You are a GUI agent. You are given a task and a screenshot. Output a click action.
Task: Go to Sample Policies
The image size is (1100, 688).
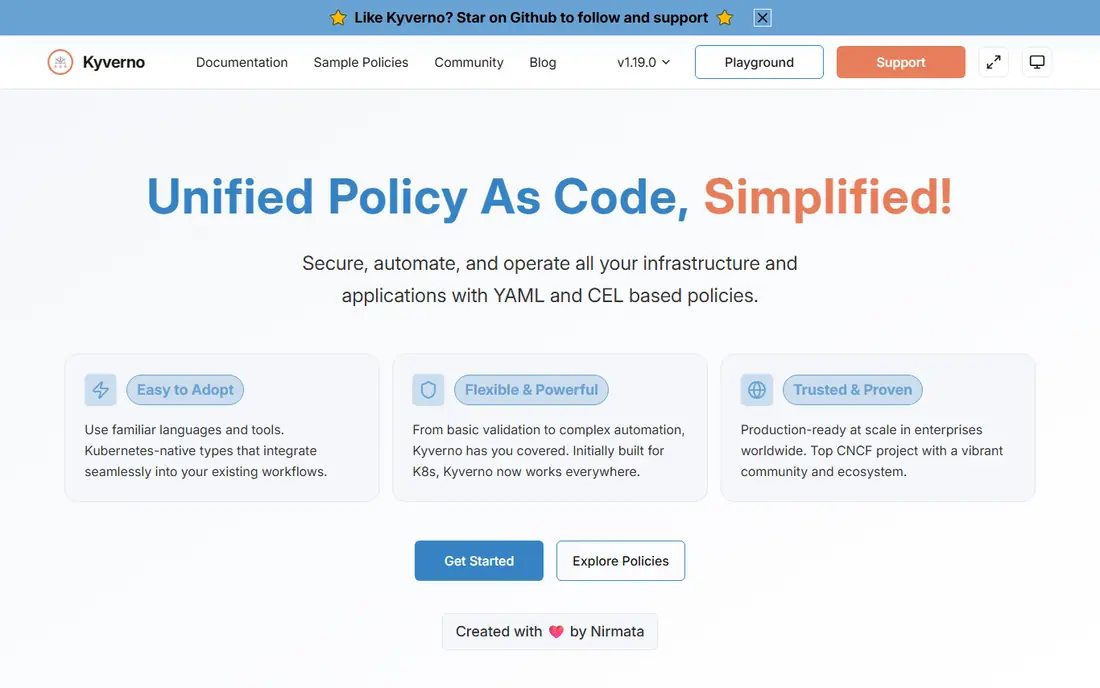pyautogui.click(x=361, y=62)
